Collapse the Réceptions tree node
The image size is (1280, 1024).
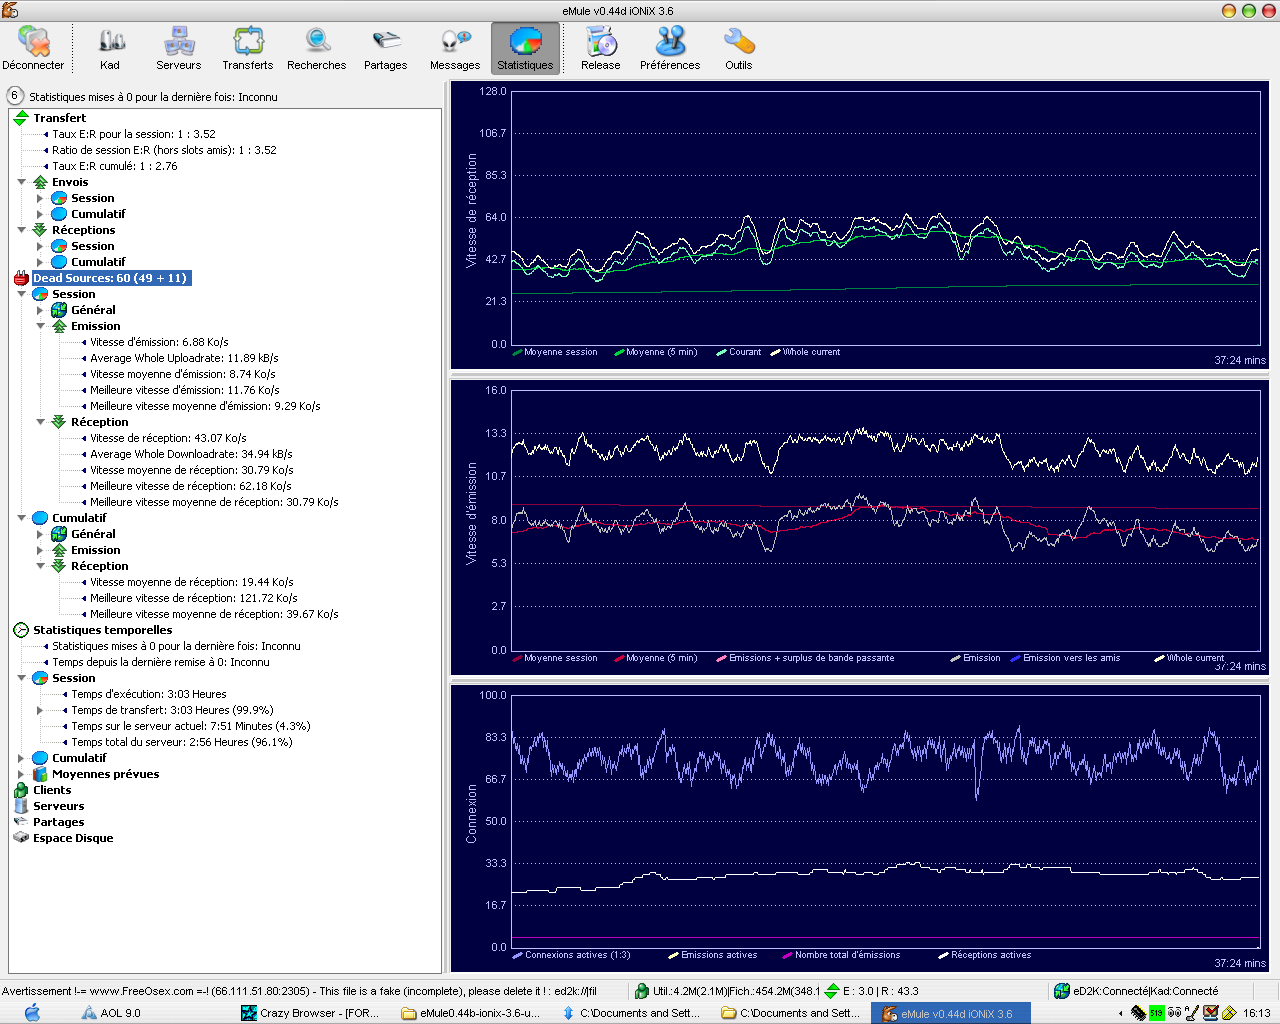[x=22, y=230]
